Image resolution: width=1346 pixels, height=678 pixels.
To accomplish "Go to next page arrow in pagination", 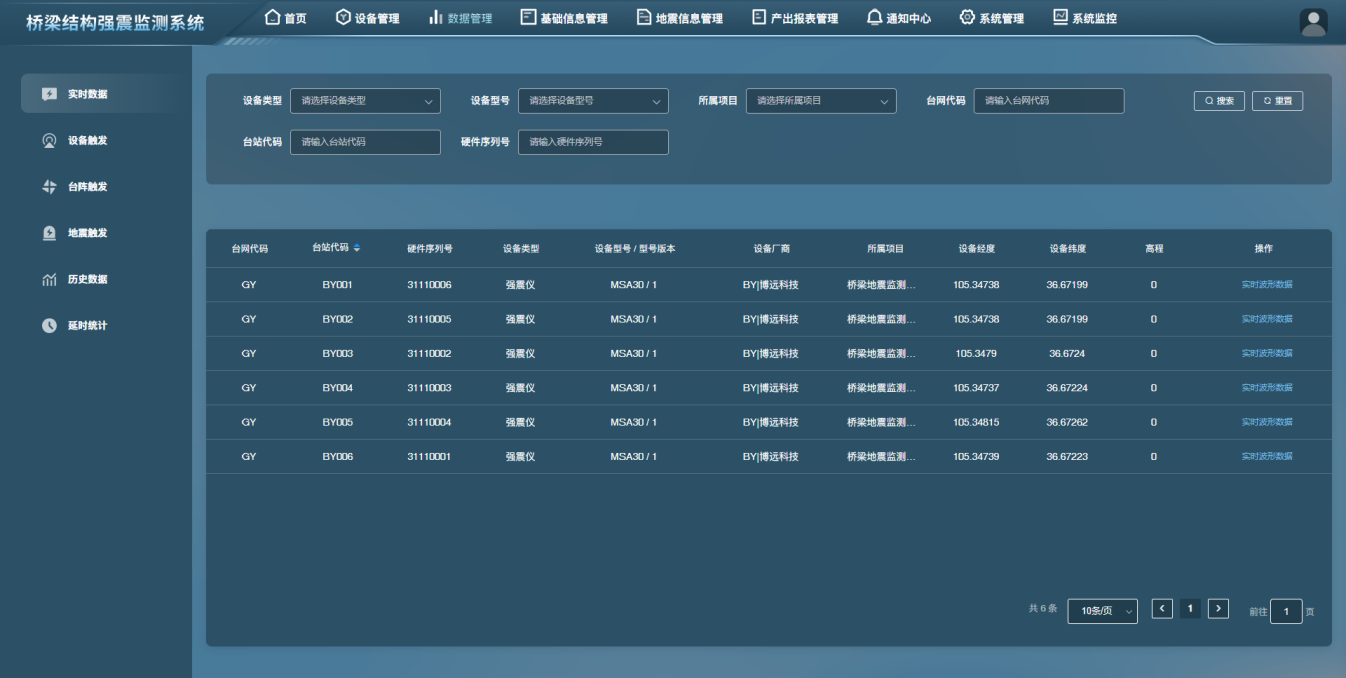I will click(1218, 609).
